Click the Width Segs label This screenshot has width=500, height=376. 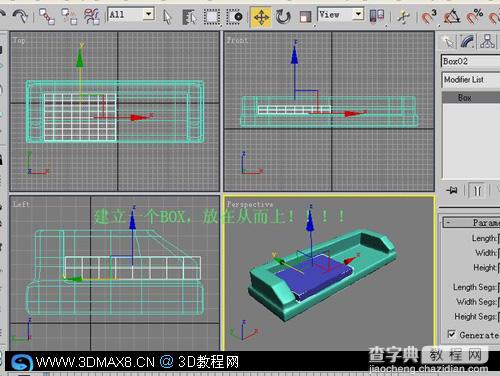pyautogui.click(x=476, y=302)
